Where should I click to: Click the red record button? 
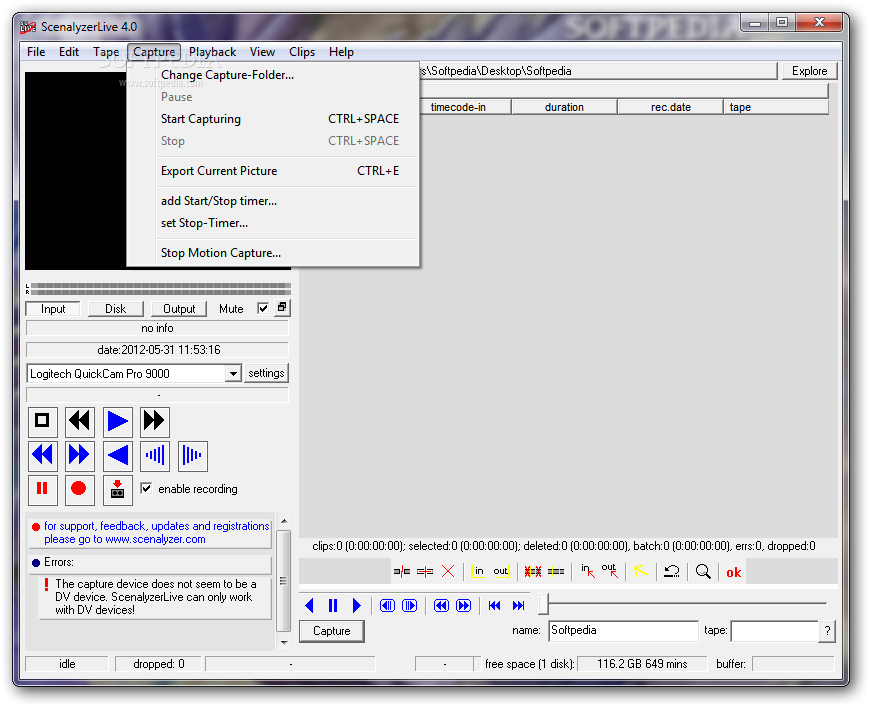coord(80,489)
